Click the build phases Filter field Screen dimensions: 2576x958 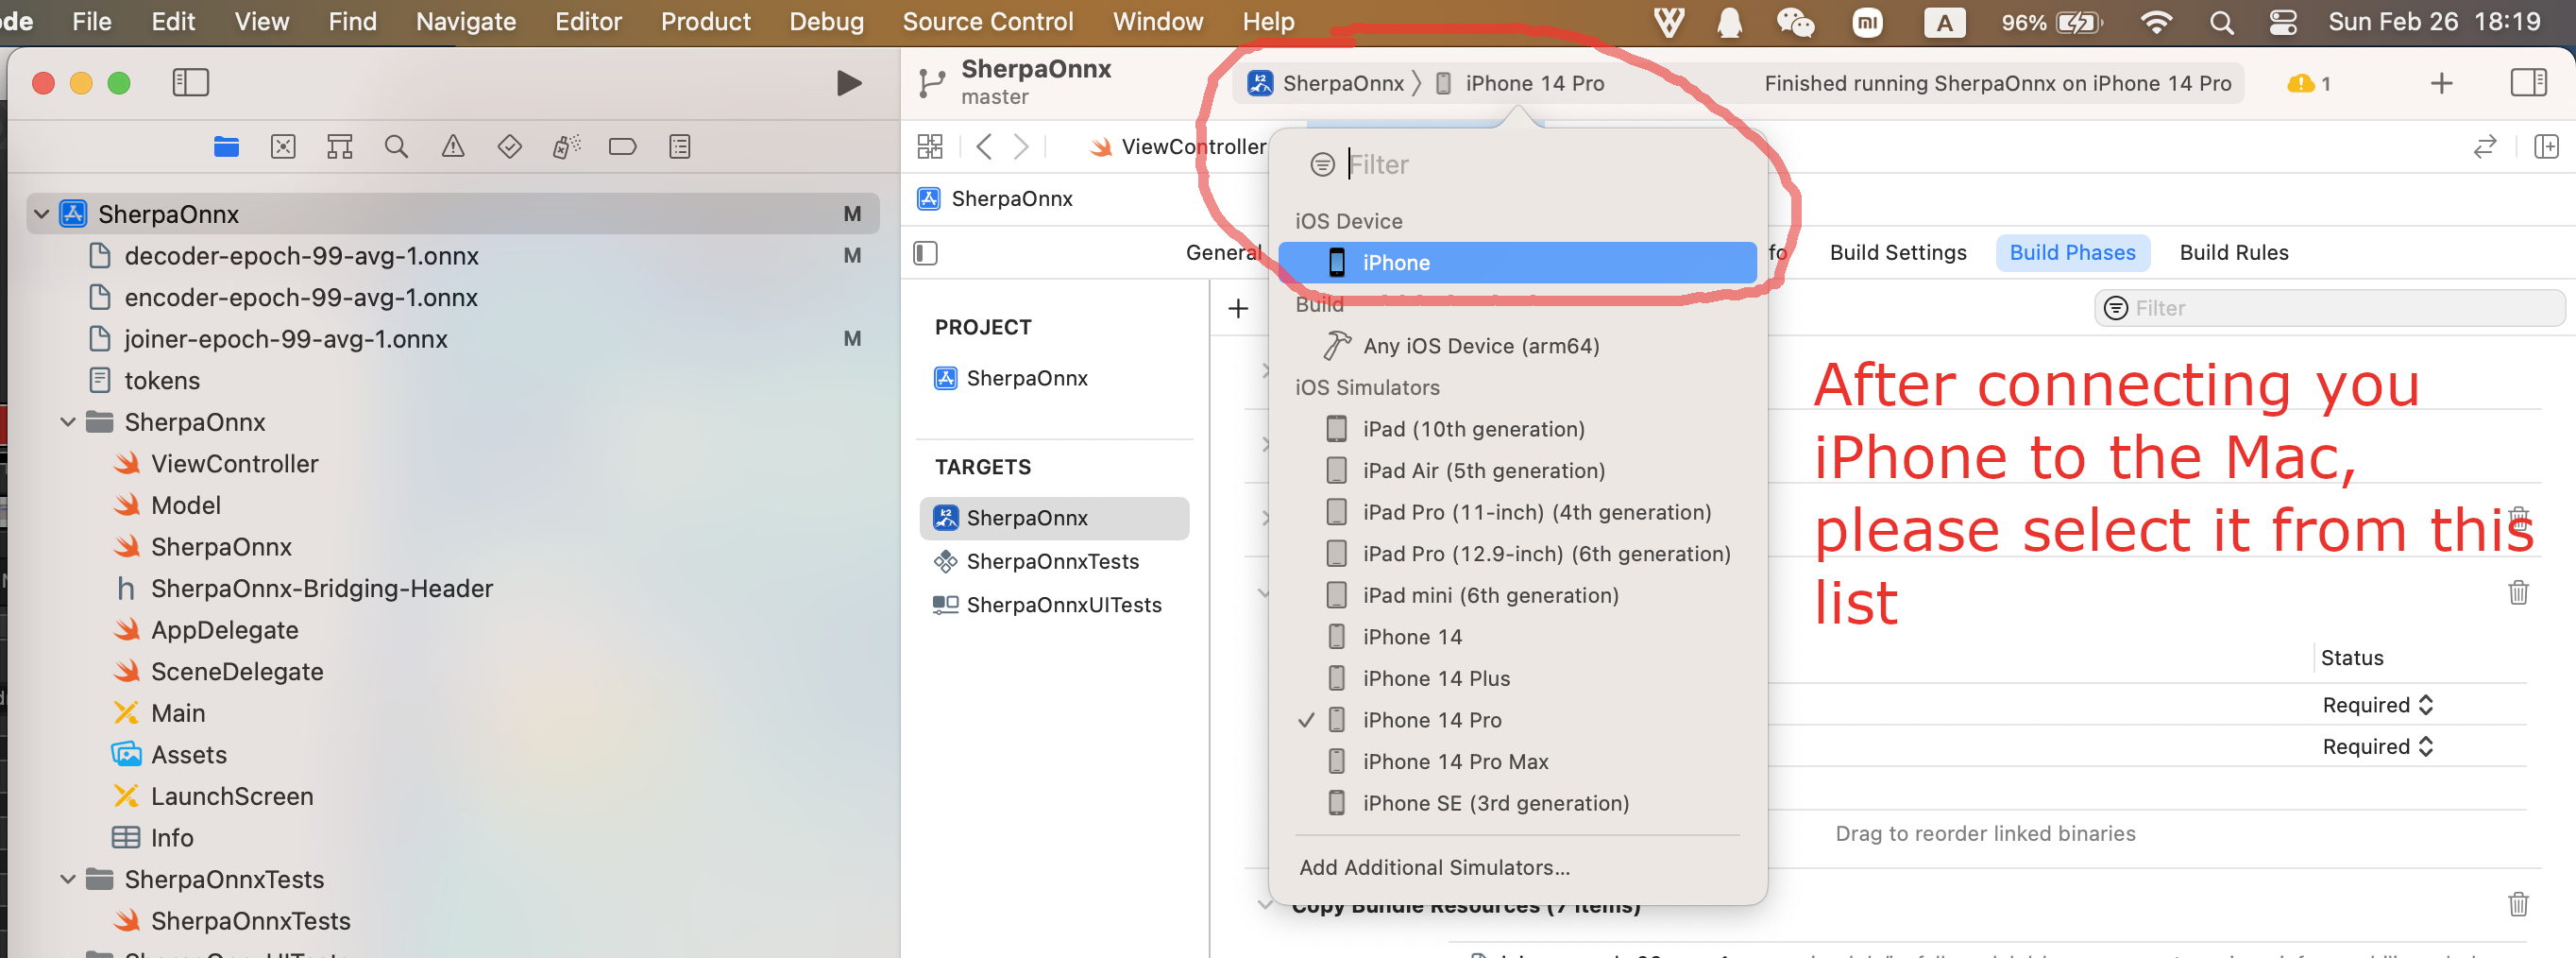point(2328,308)
